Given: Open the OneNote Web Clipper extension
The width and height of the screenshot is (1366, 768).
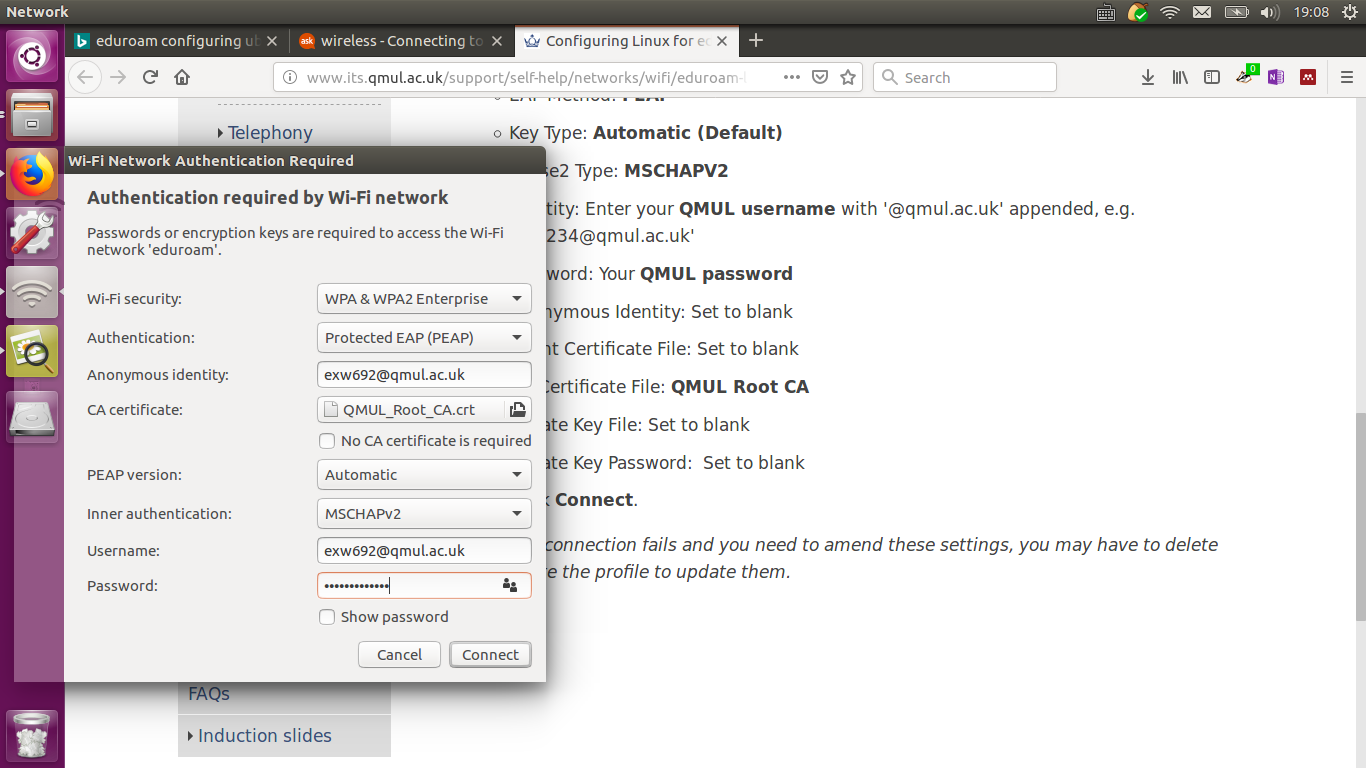Looking at the screenshot, I should pyautogui.click(x=1276, y=77).
